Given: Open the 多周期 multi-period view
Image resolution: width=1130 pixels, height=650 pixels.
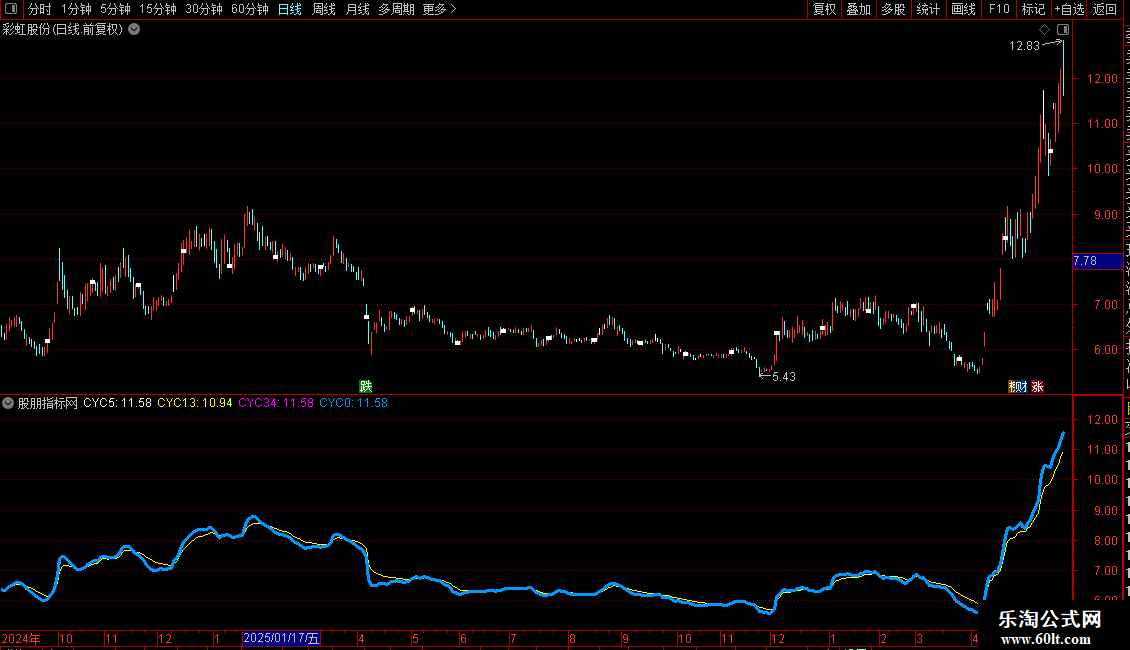Looking at the screenshot, I should click(x=396, y=9).
